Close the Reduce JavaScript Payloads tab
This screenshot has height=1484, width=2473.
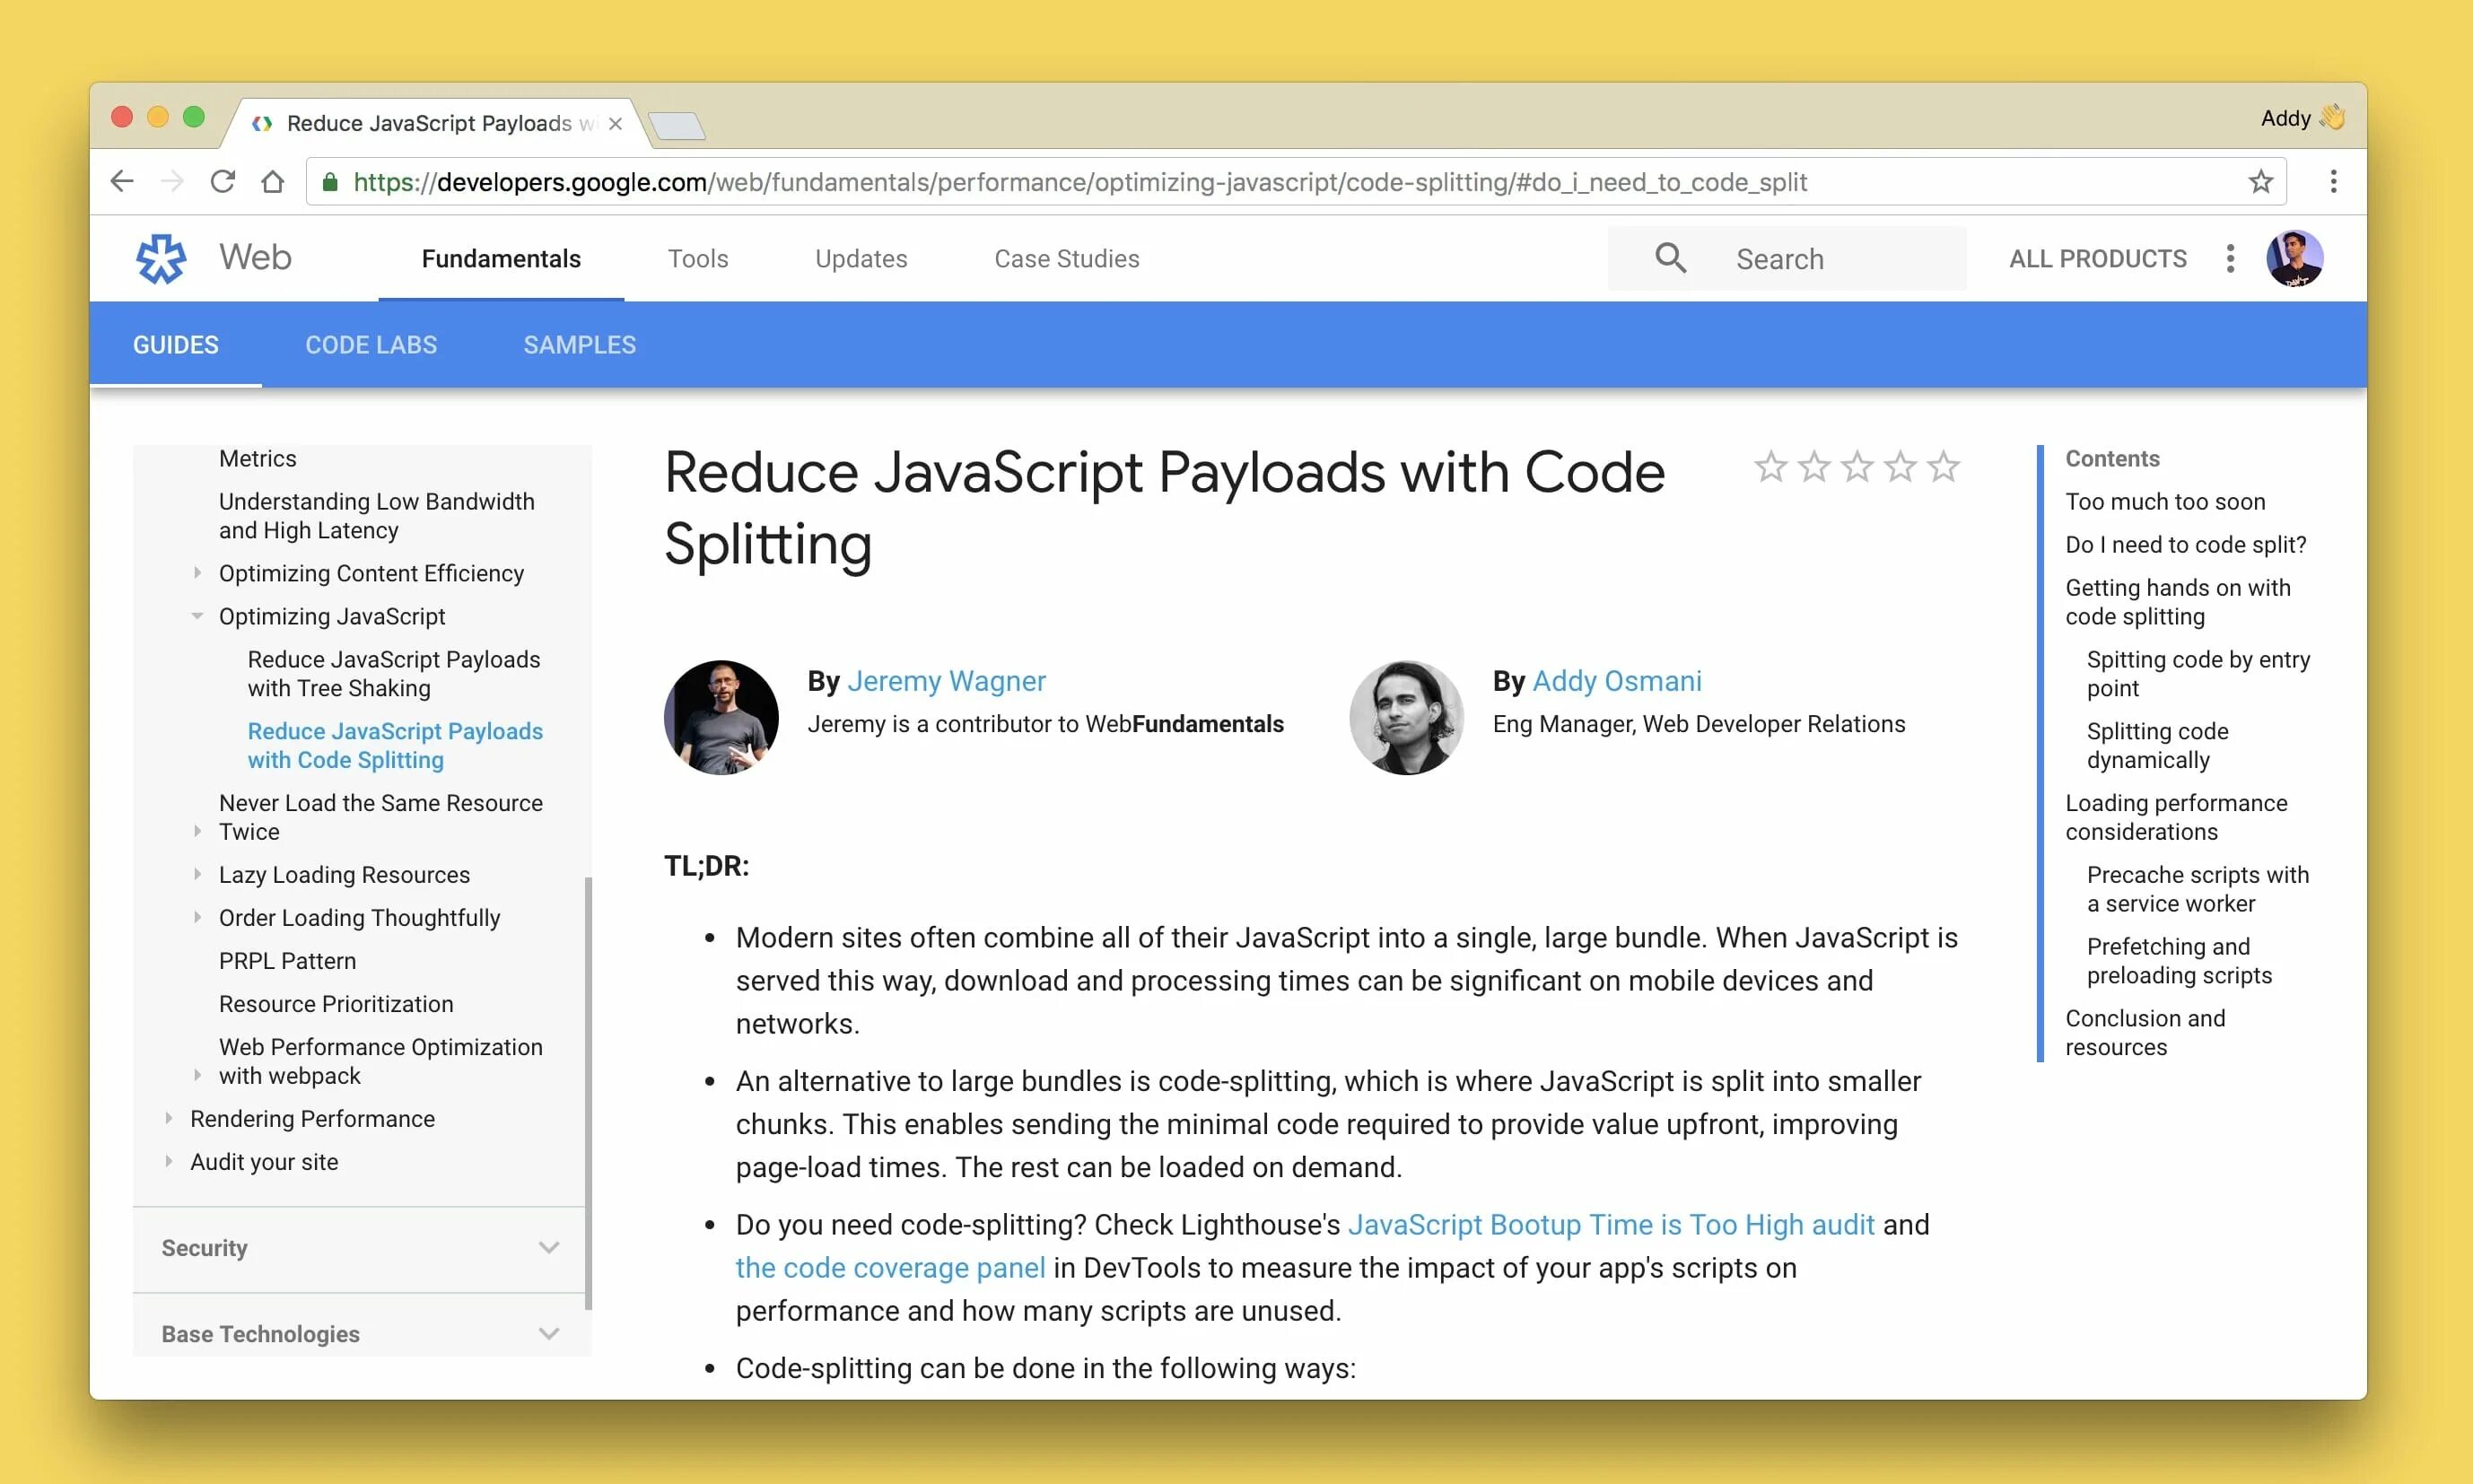coord(615,123)
